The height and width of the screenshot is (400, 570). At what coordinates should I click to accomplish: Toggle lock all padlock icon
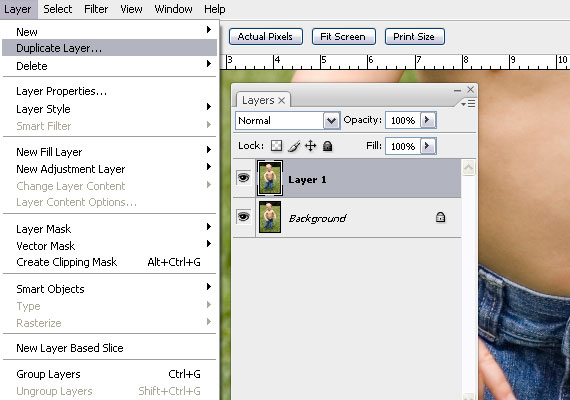(328, 146)
